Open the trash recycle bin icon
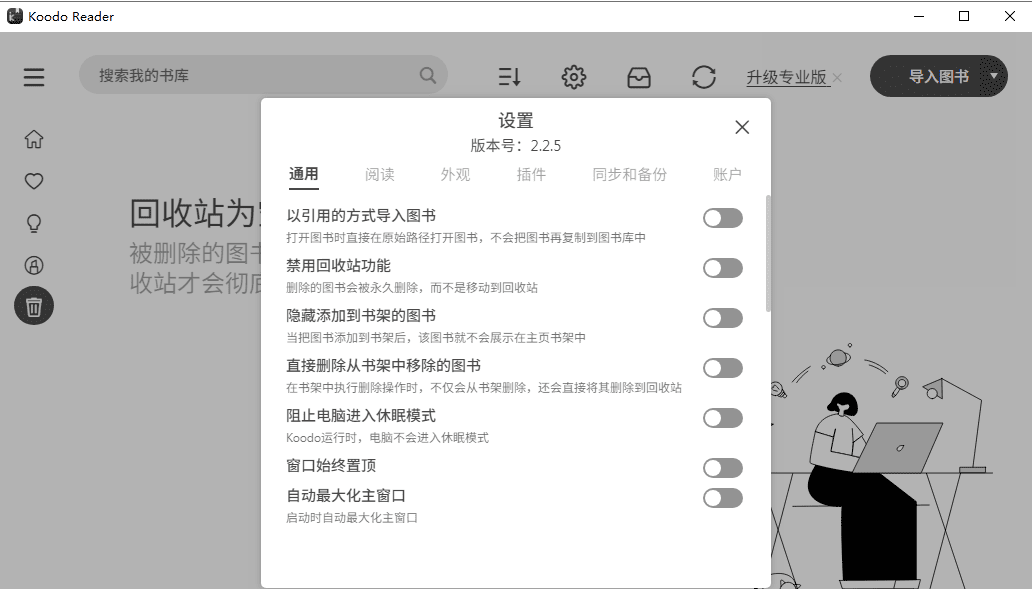1032x589 pixels. click(34, 306)
